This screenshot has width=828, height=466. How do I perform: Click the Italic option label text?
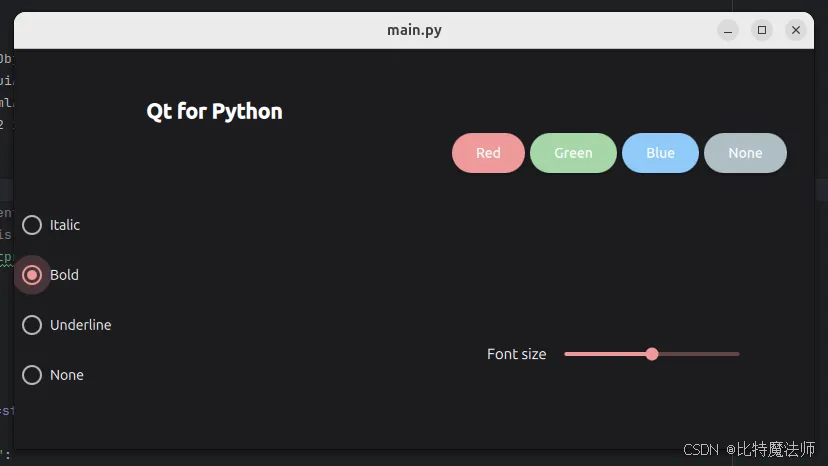tap(65, 225)
